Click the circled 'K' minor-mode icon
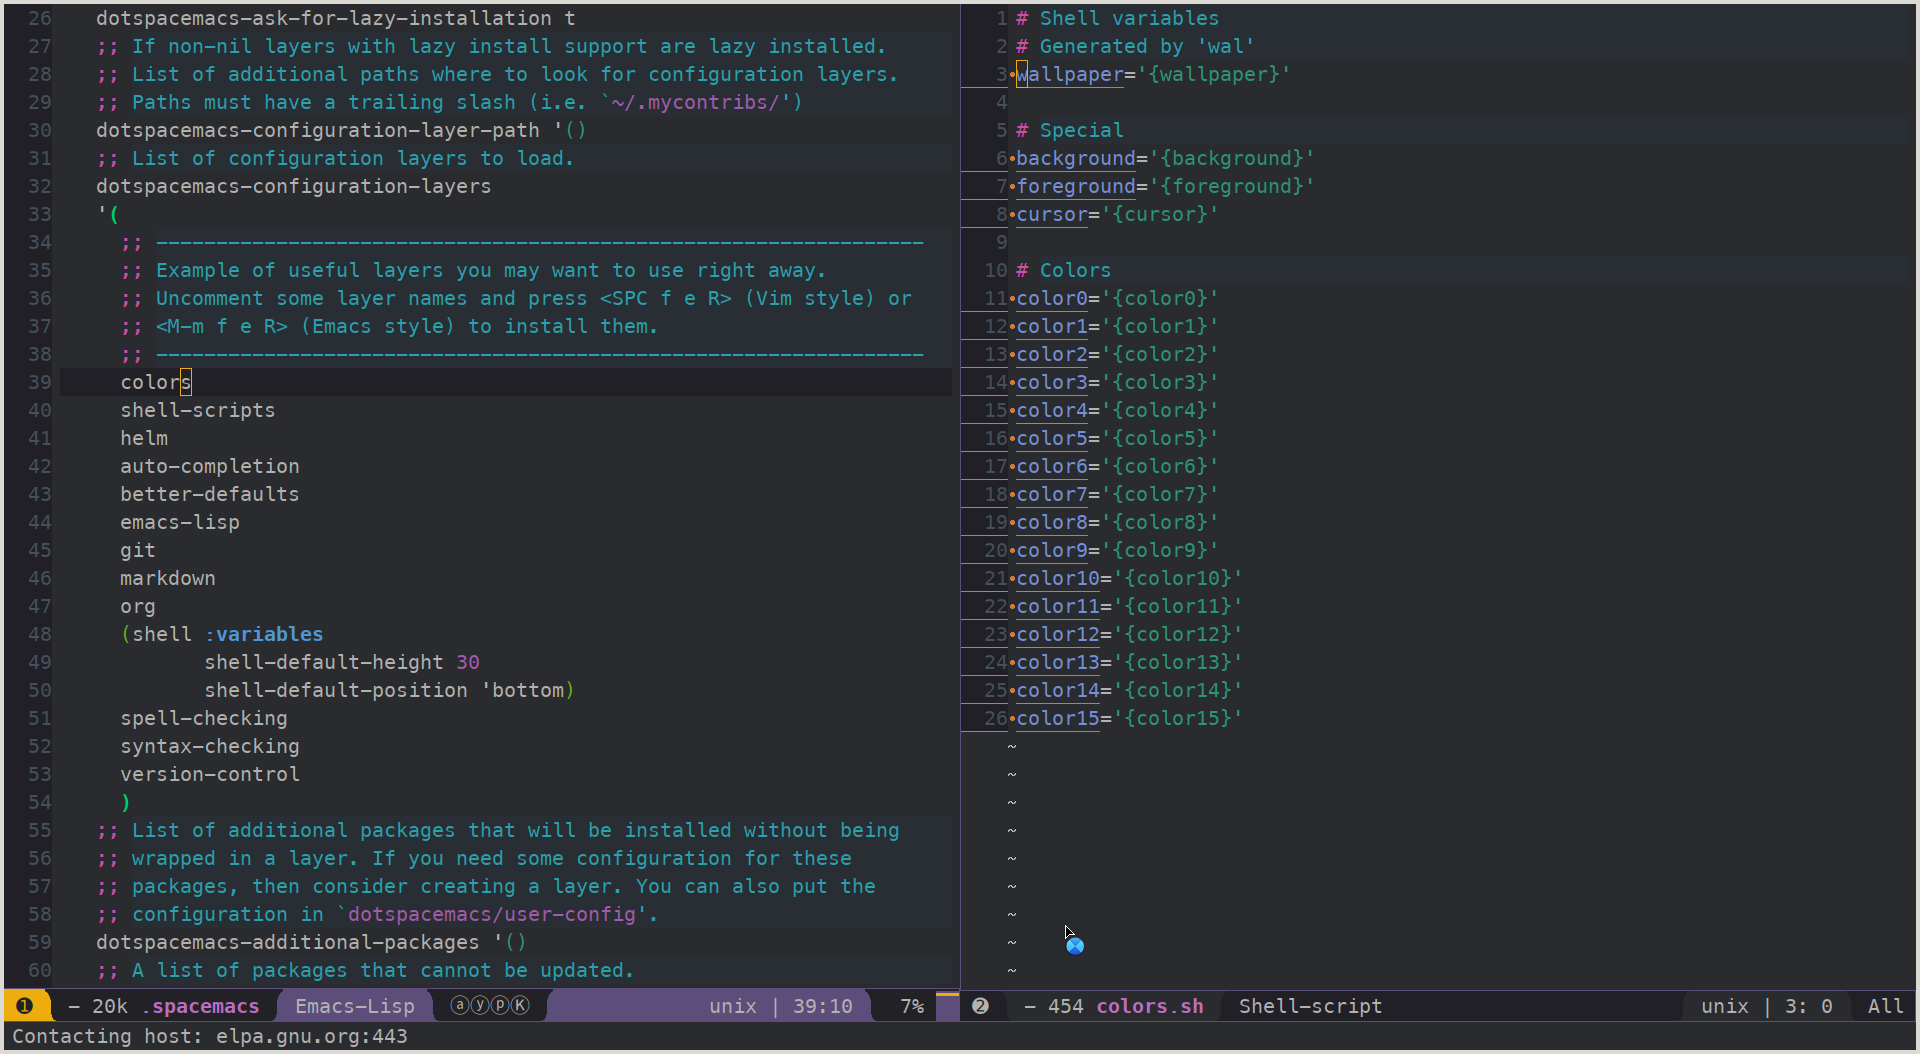Viewport: 1920px width, 1054px height. pyautogui.click(x=520, y=1005)
